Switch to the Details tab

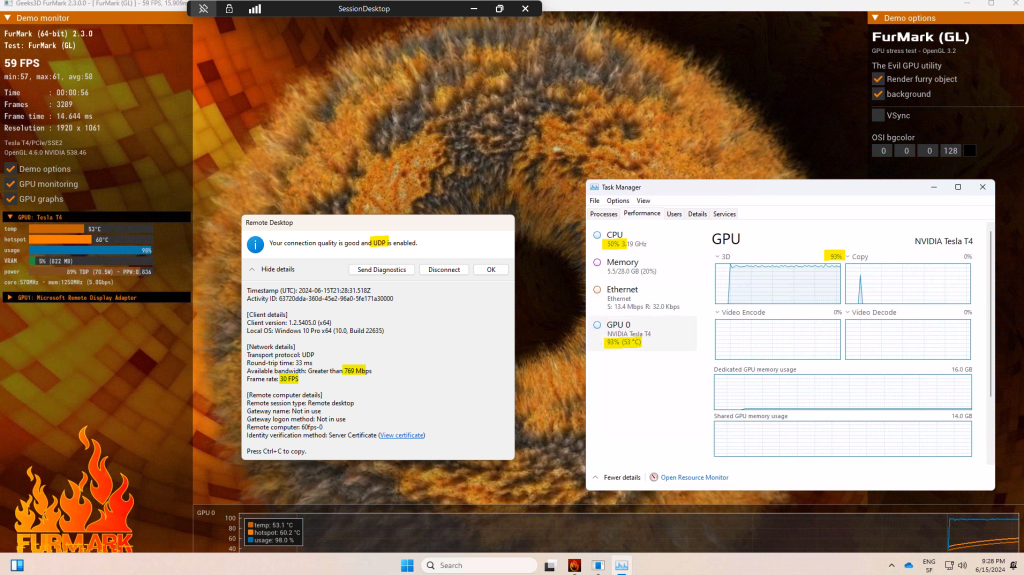pos(697,214)
